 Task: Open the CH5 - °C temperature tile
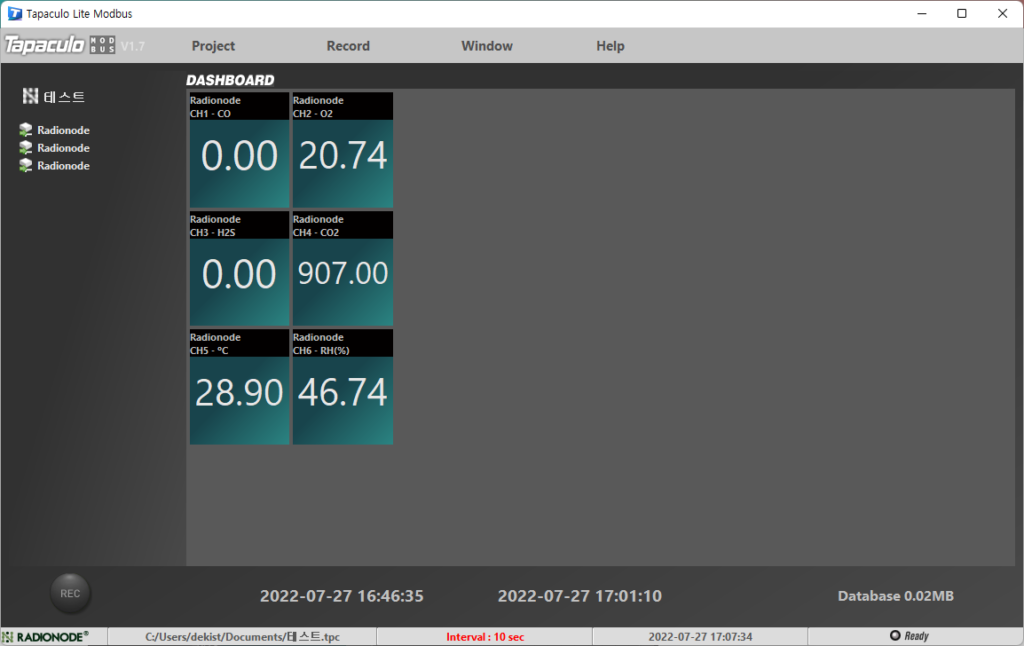pos(239,387)
